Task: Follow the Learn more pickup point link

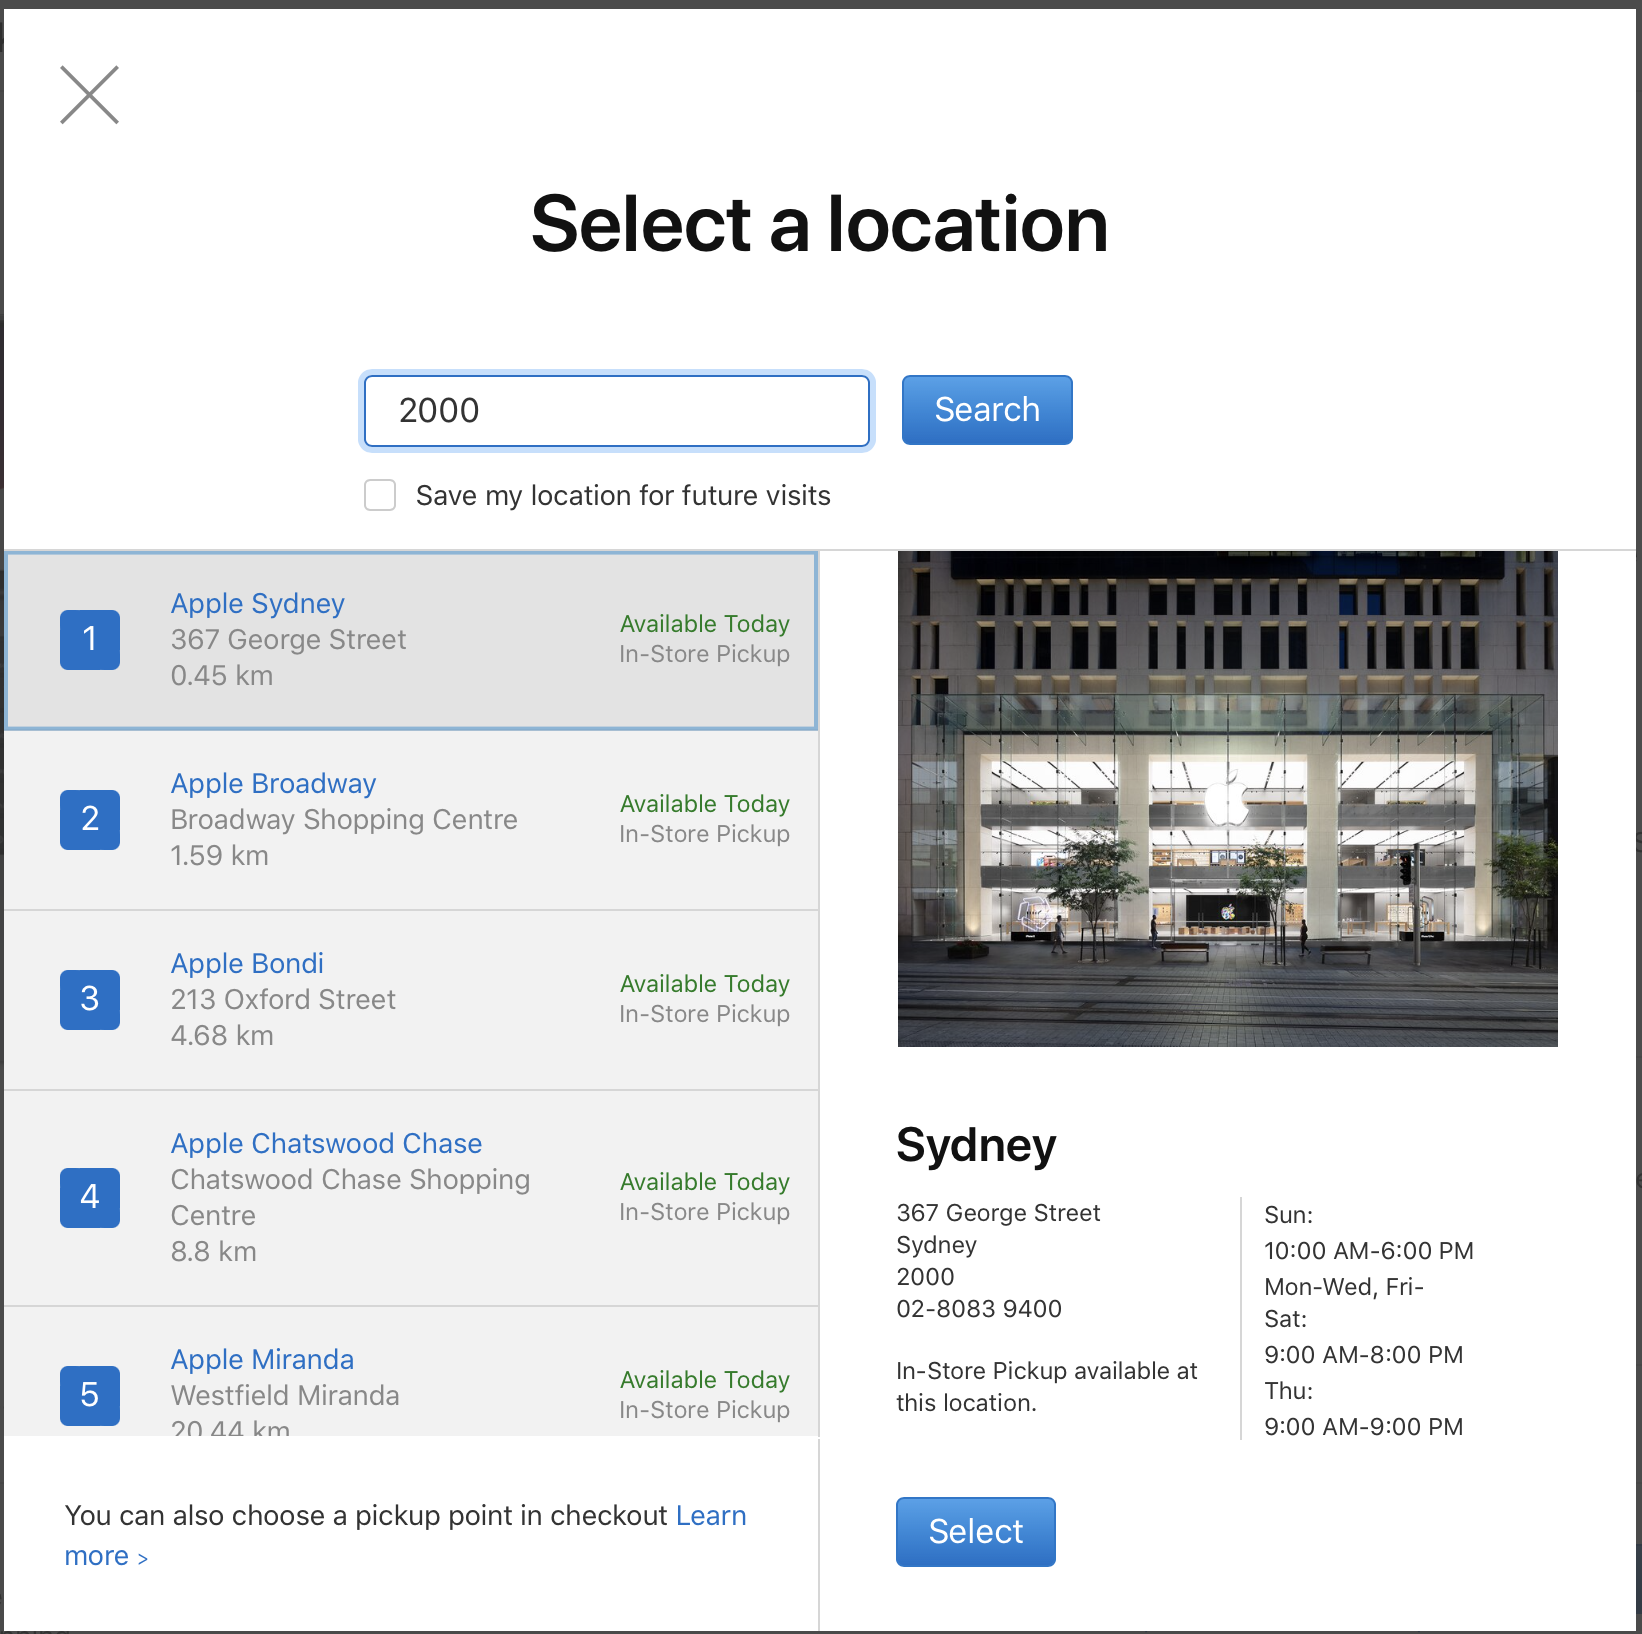Action: [711, 1516]
